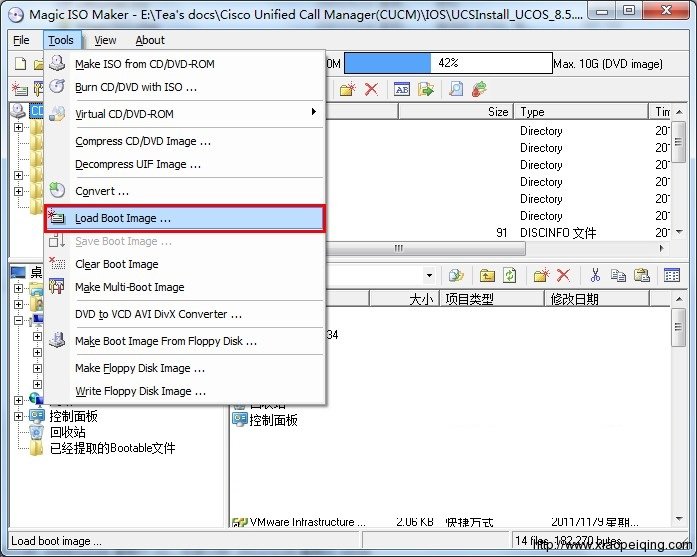Viewport: 697px width, 557px height.
Task: Collapse the expanded computer node in local tree
Action: coord(18,321)
